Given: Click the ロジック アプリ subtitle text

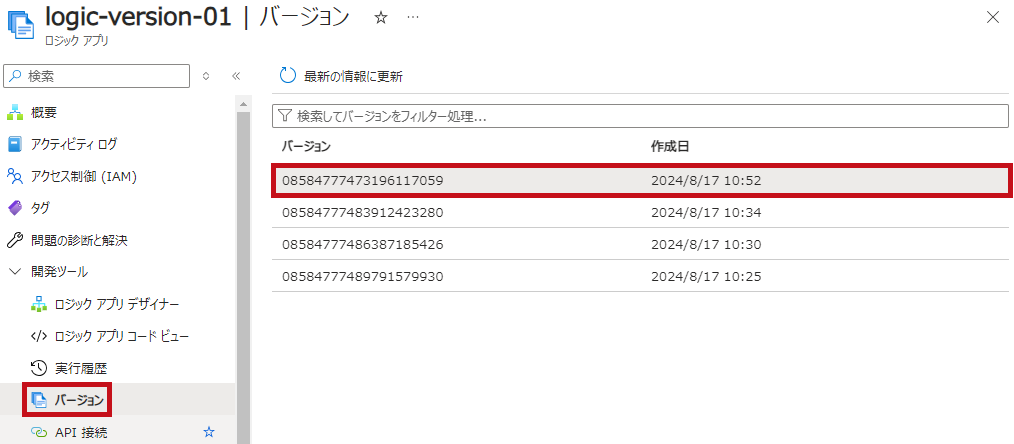Looking at the screenshot, I should coord(76,41).
